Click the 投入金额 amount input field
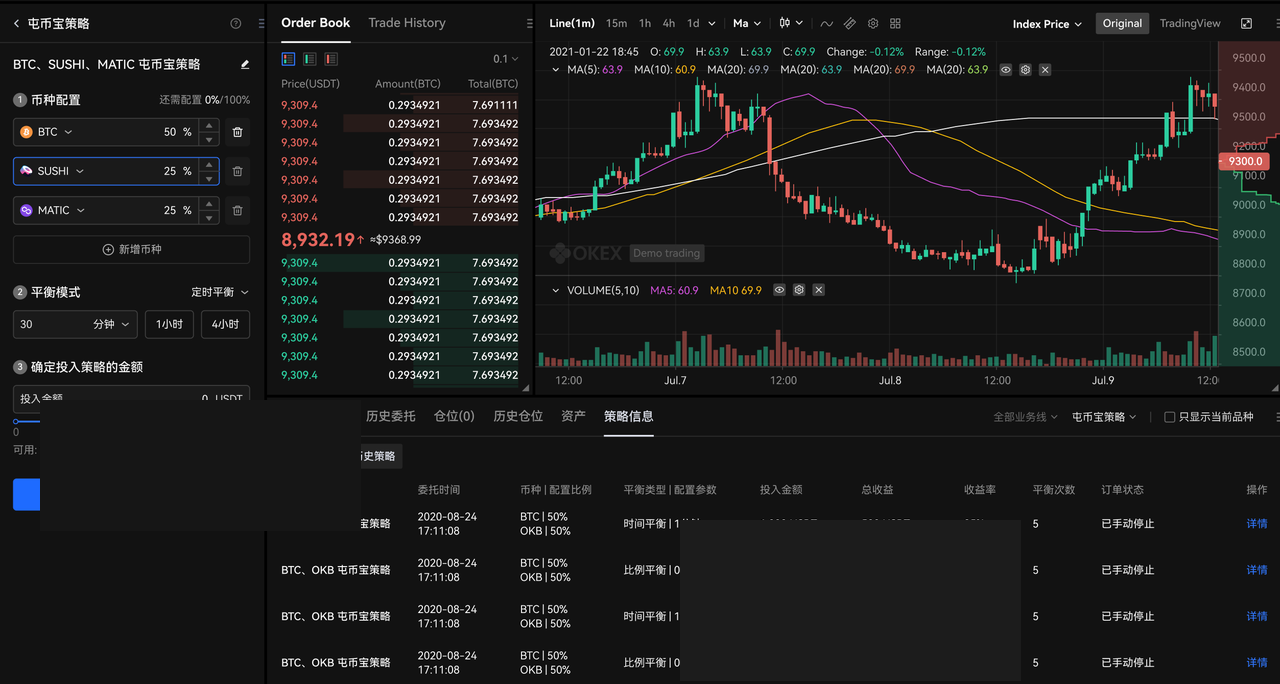Screen dimensions: 1280x684 [131, 398]
